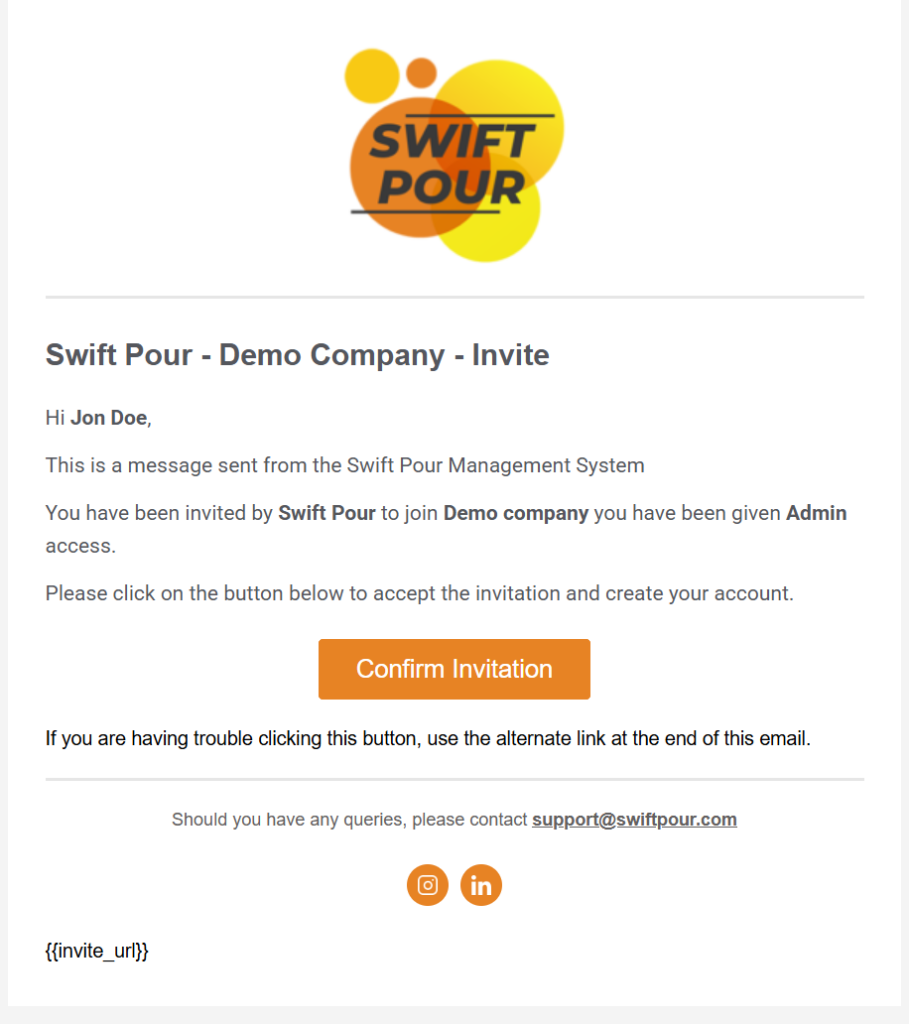The image size is (909, 1024).
Task: Click the divider line below the logo
Action: [454, 297]
